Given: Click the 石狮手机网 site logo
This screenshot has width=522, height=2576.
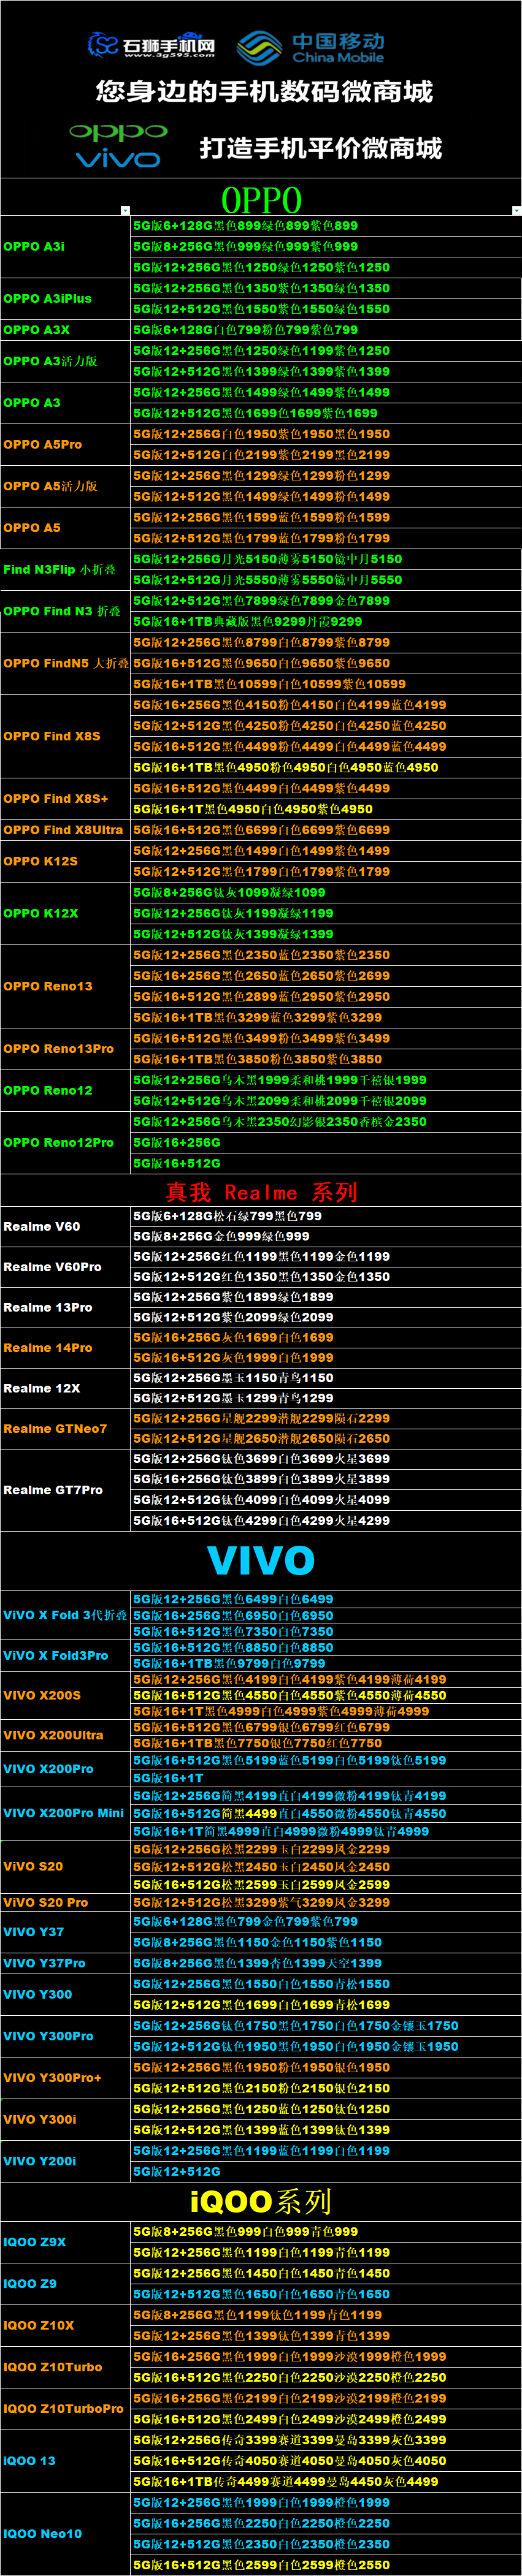Looking at the screenshot, I should click(x=151, y=45).
